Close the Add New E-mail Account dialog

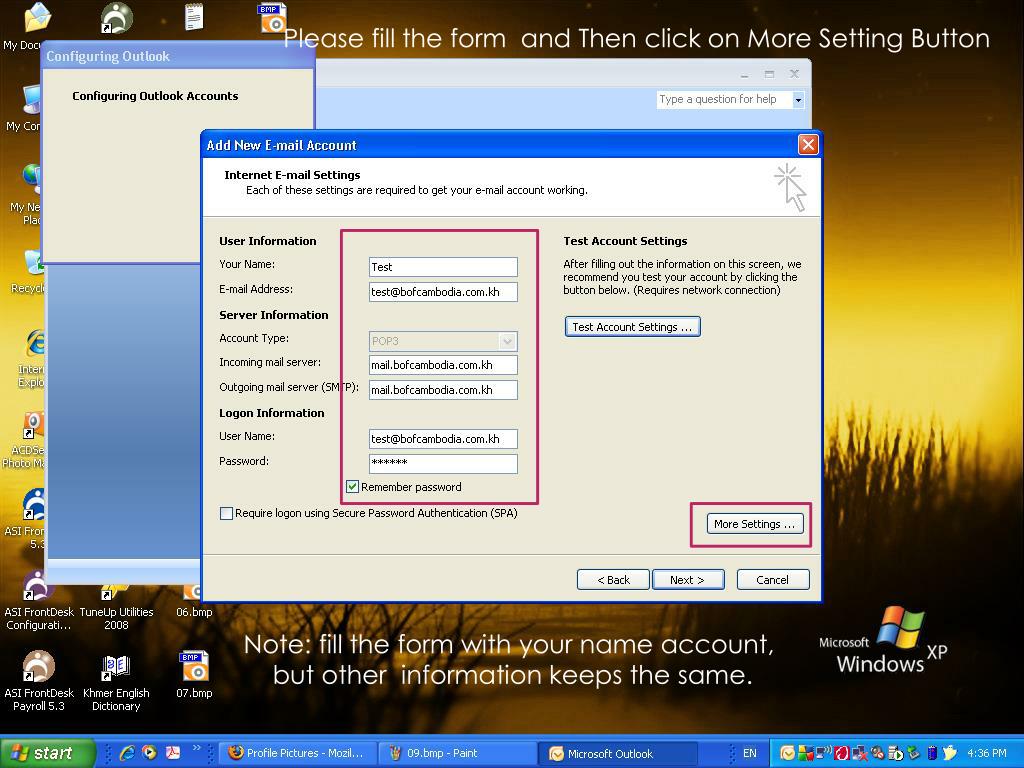pos(808,144)
